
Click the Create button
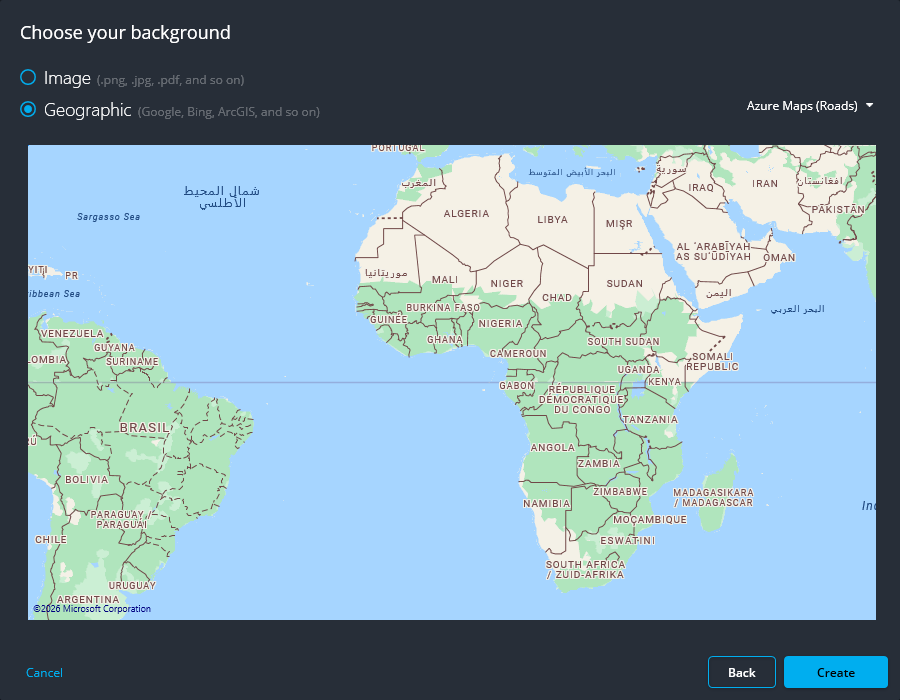point(835,672)
